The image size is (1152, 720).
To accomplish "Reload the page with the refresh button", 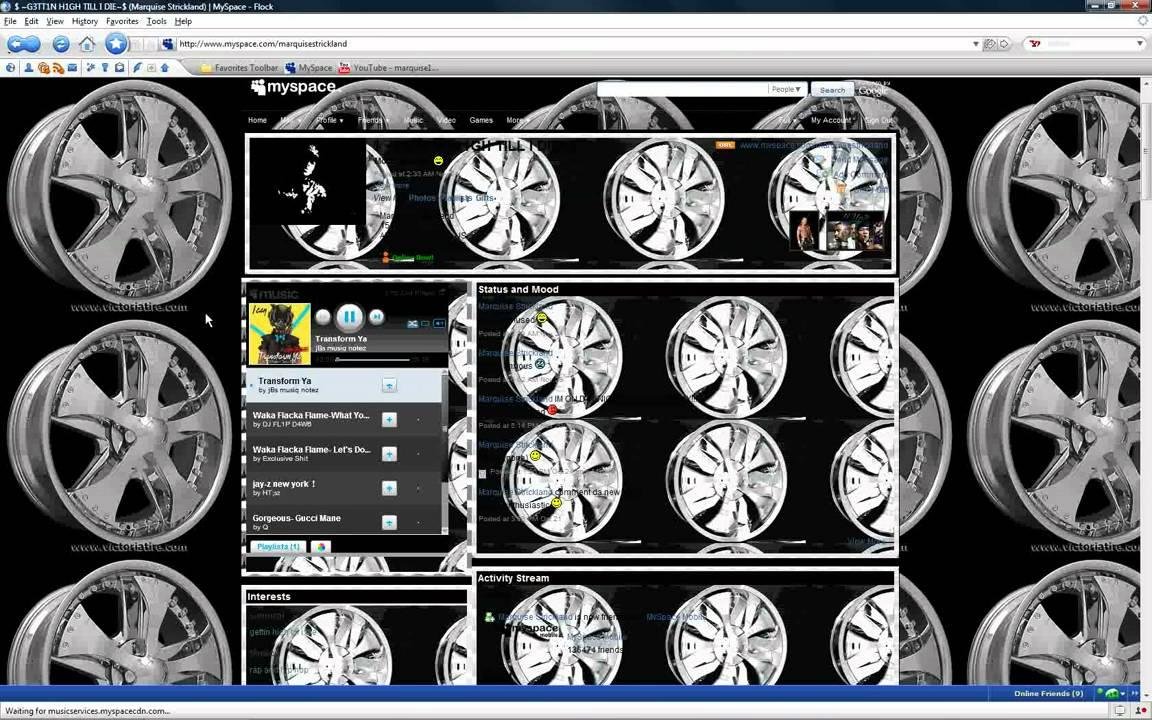I will coord(61,44).
